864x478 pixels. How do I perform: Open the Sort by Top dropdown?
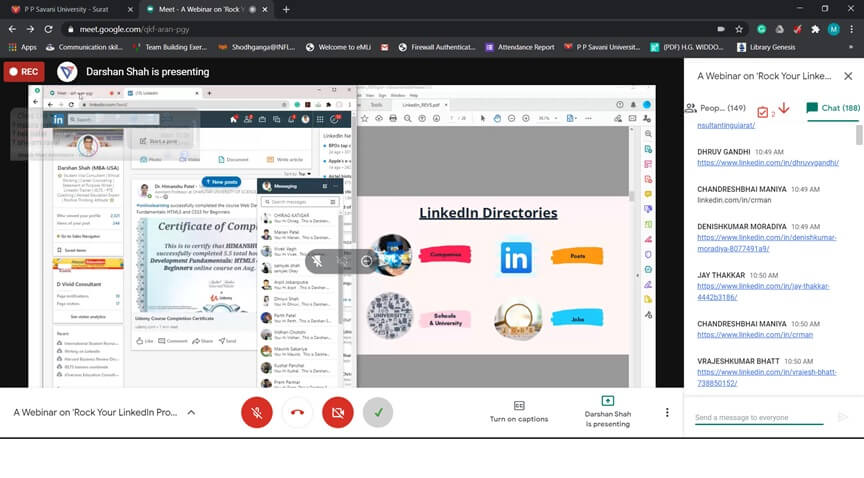(298, 174)
